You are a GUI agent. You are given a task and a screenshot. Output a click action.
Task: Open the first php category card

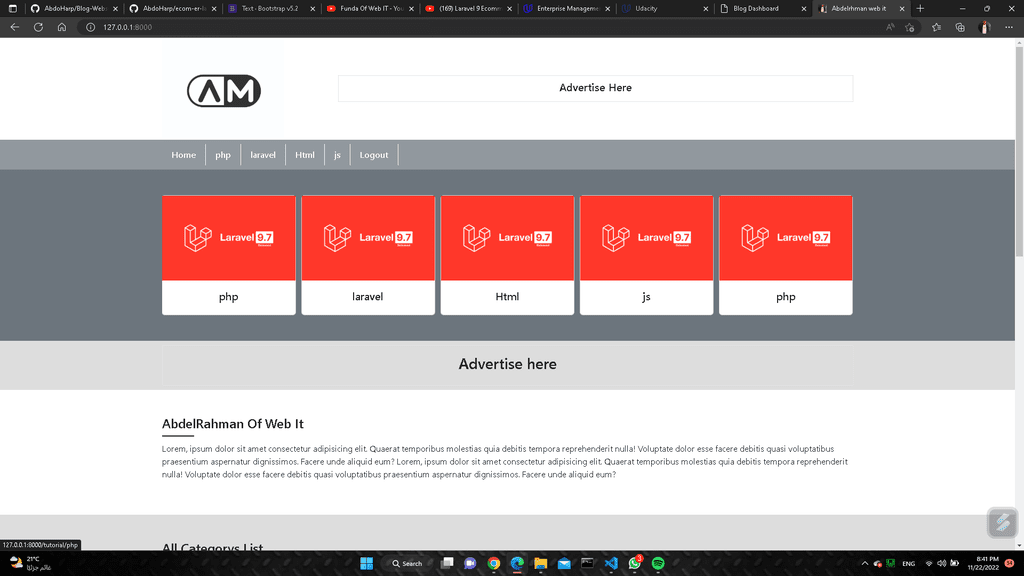point(229,255)
